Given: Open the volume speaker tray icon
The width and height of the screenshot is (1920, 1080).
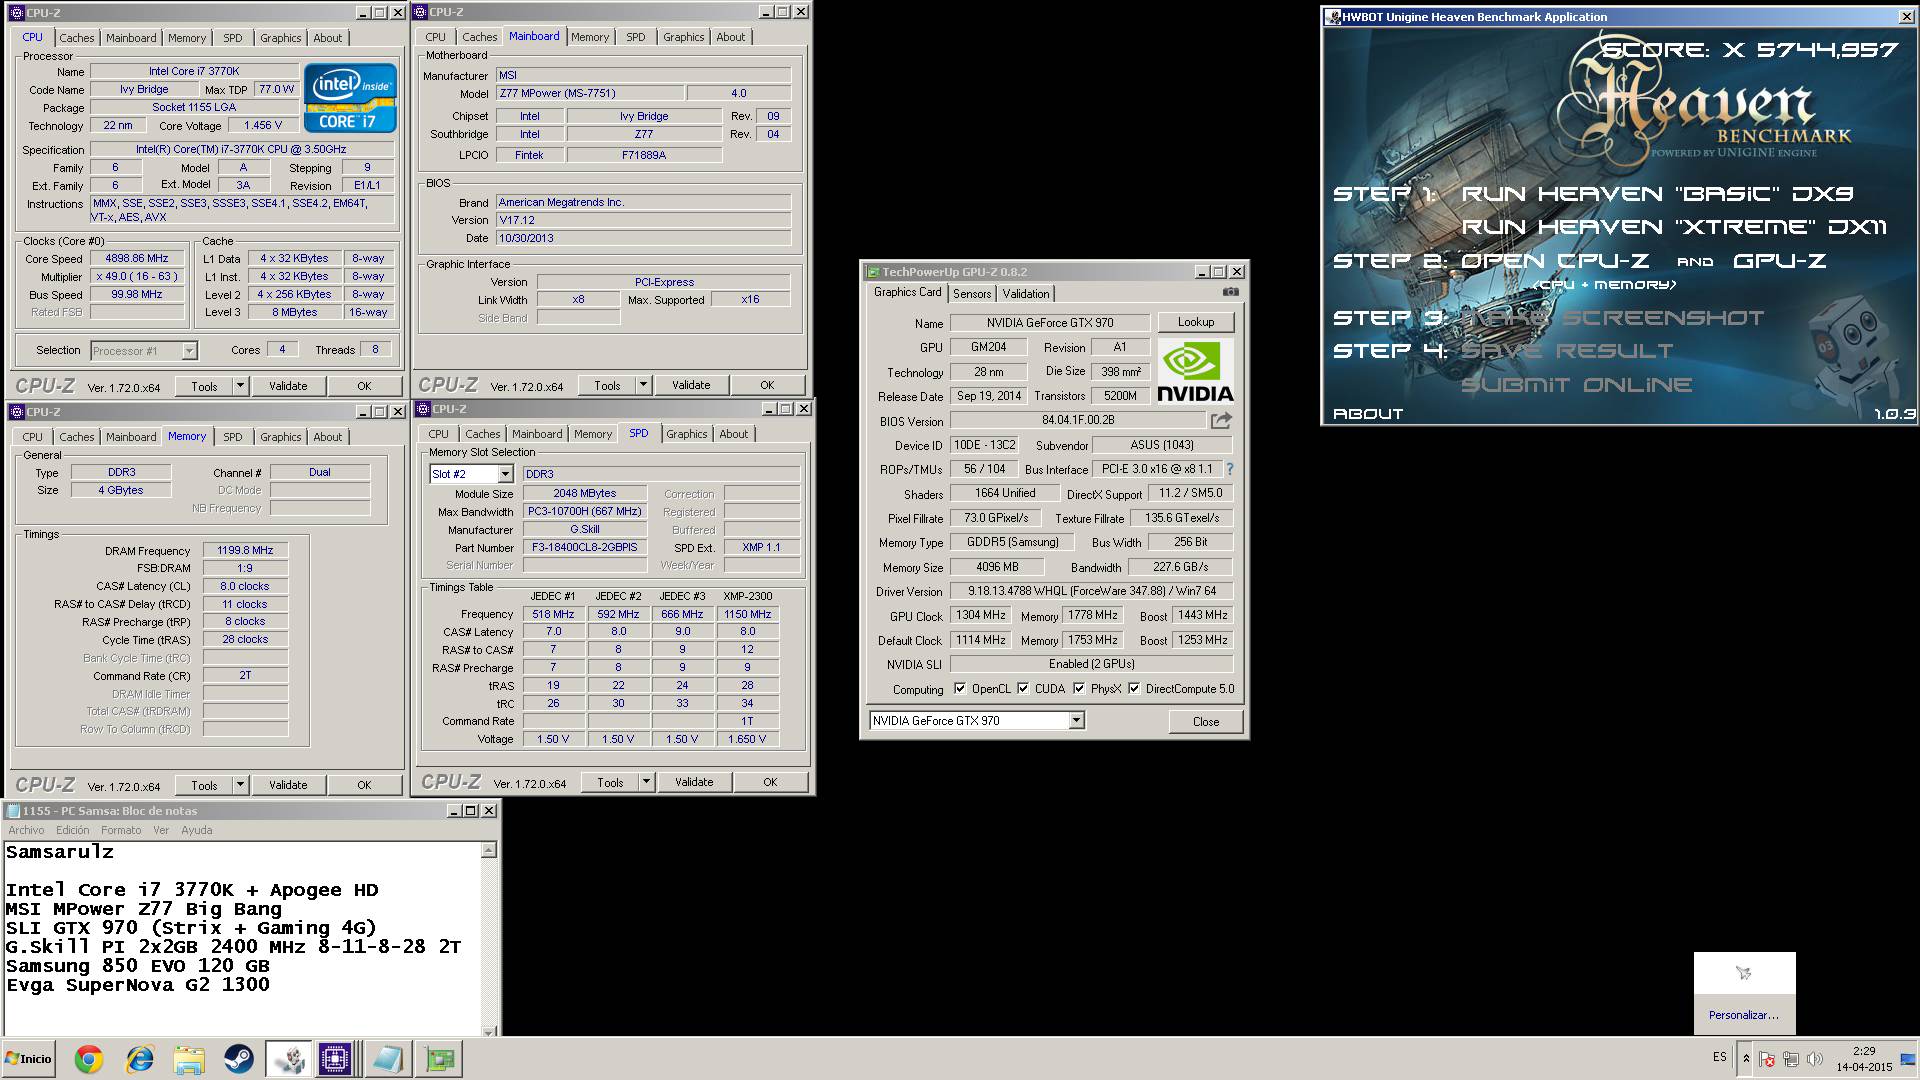Looking at the screenshot, I should (1815, 1059).
